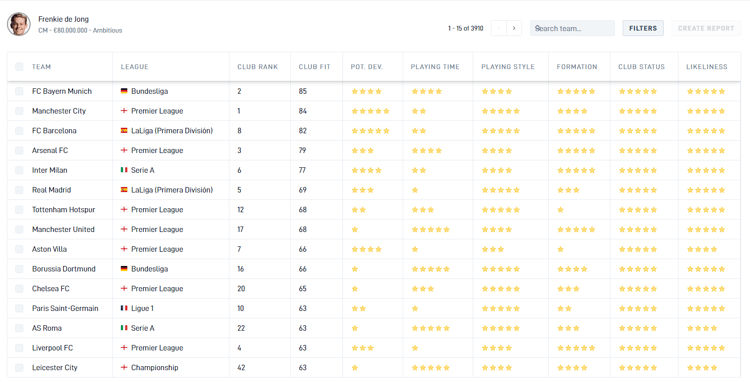The image size is (750, 382).
Task: Click the CREATE REPORT button
Action: pyautogui.click(x=706, y=28)
